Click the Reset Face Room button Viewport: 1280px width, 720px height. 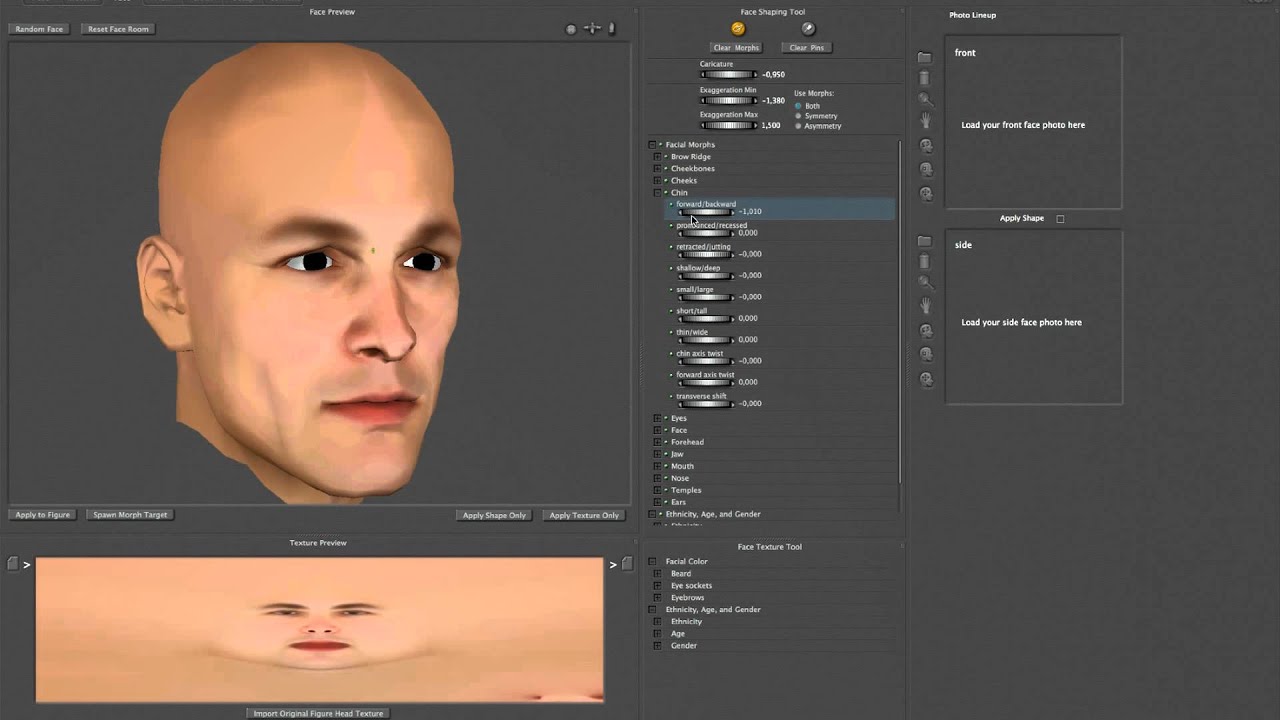coord(118,29)
